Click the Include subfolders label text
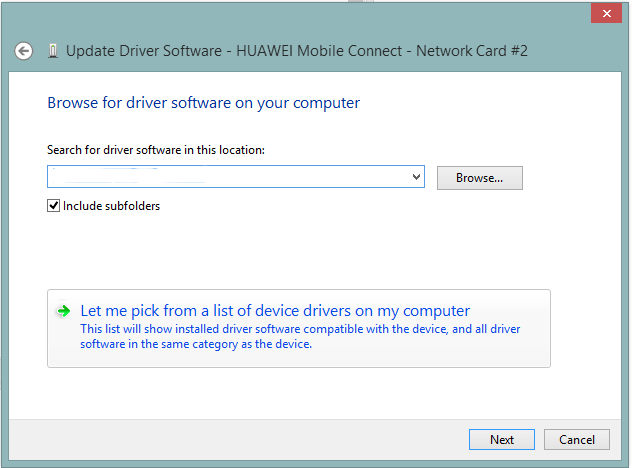The height and width of the screenshot is (468, 632). coord(111,206)
